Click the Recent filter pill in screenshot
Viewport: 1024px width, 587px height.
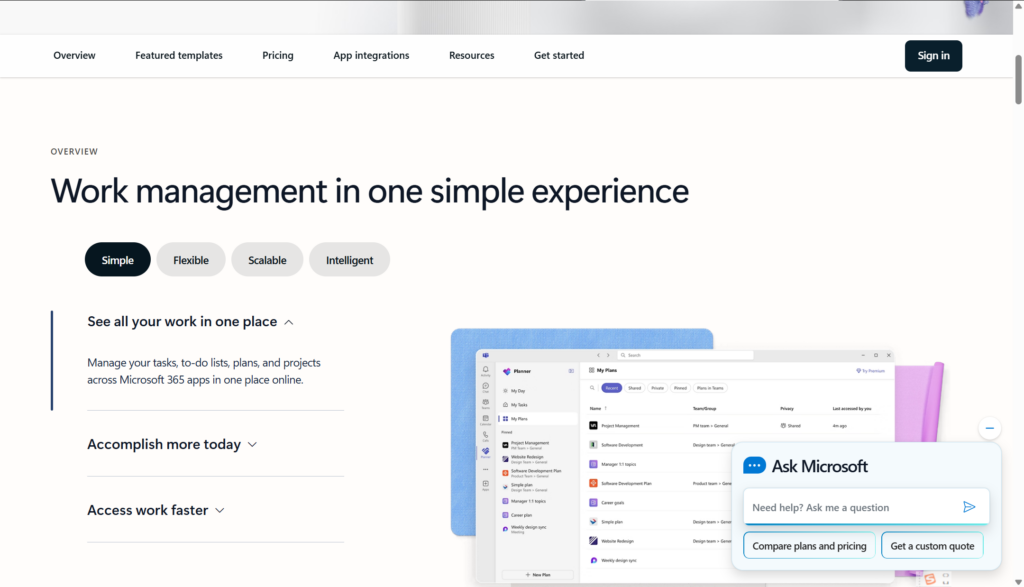tap(611, 388)
